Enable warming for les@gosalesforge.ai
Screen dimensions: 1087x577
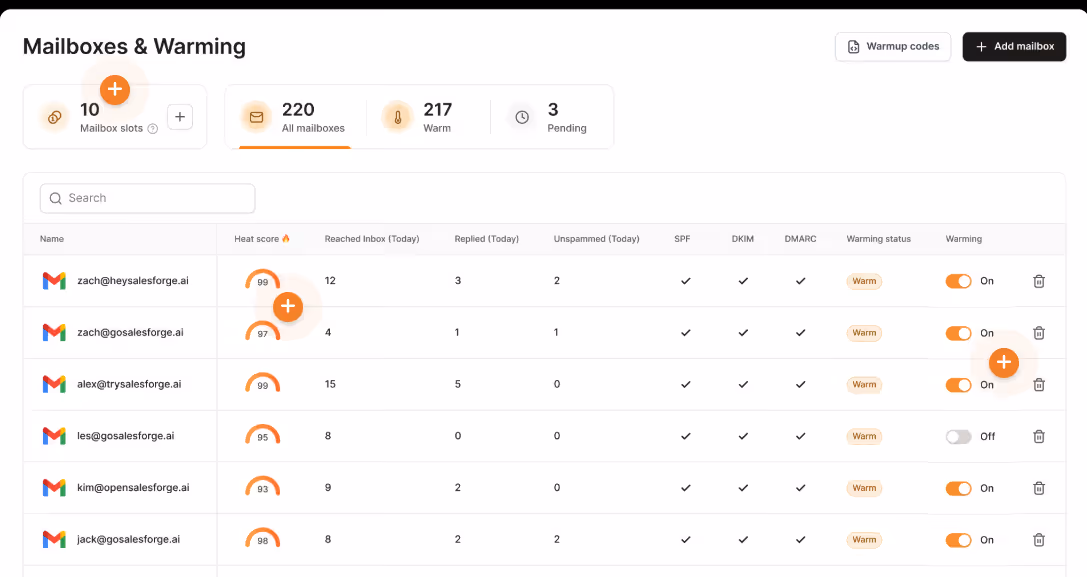(x=959, y=436)
